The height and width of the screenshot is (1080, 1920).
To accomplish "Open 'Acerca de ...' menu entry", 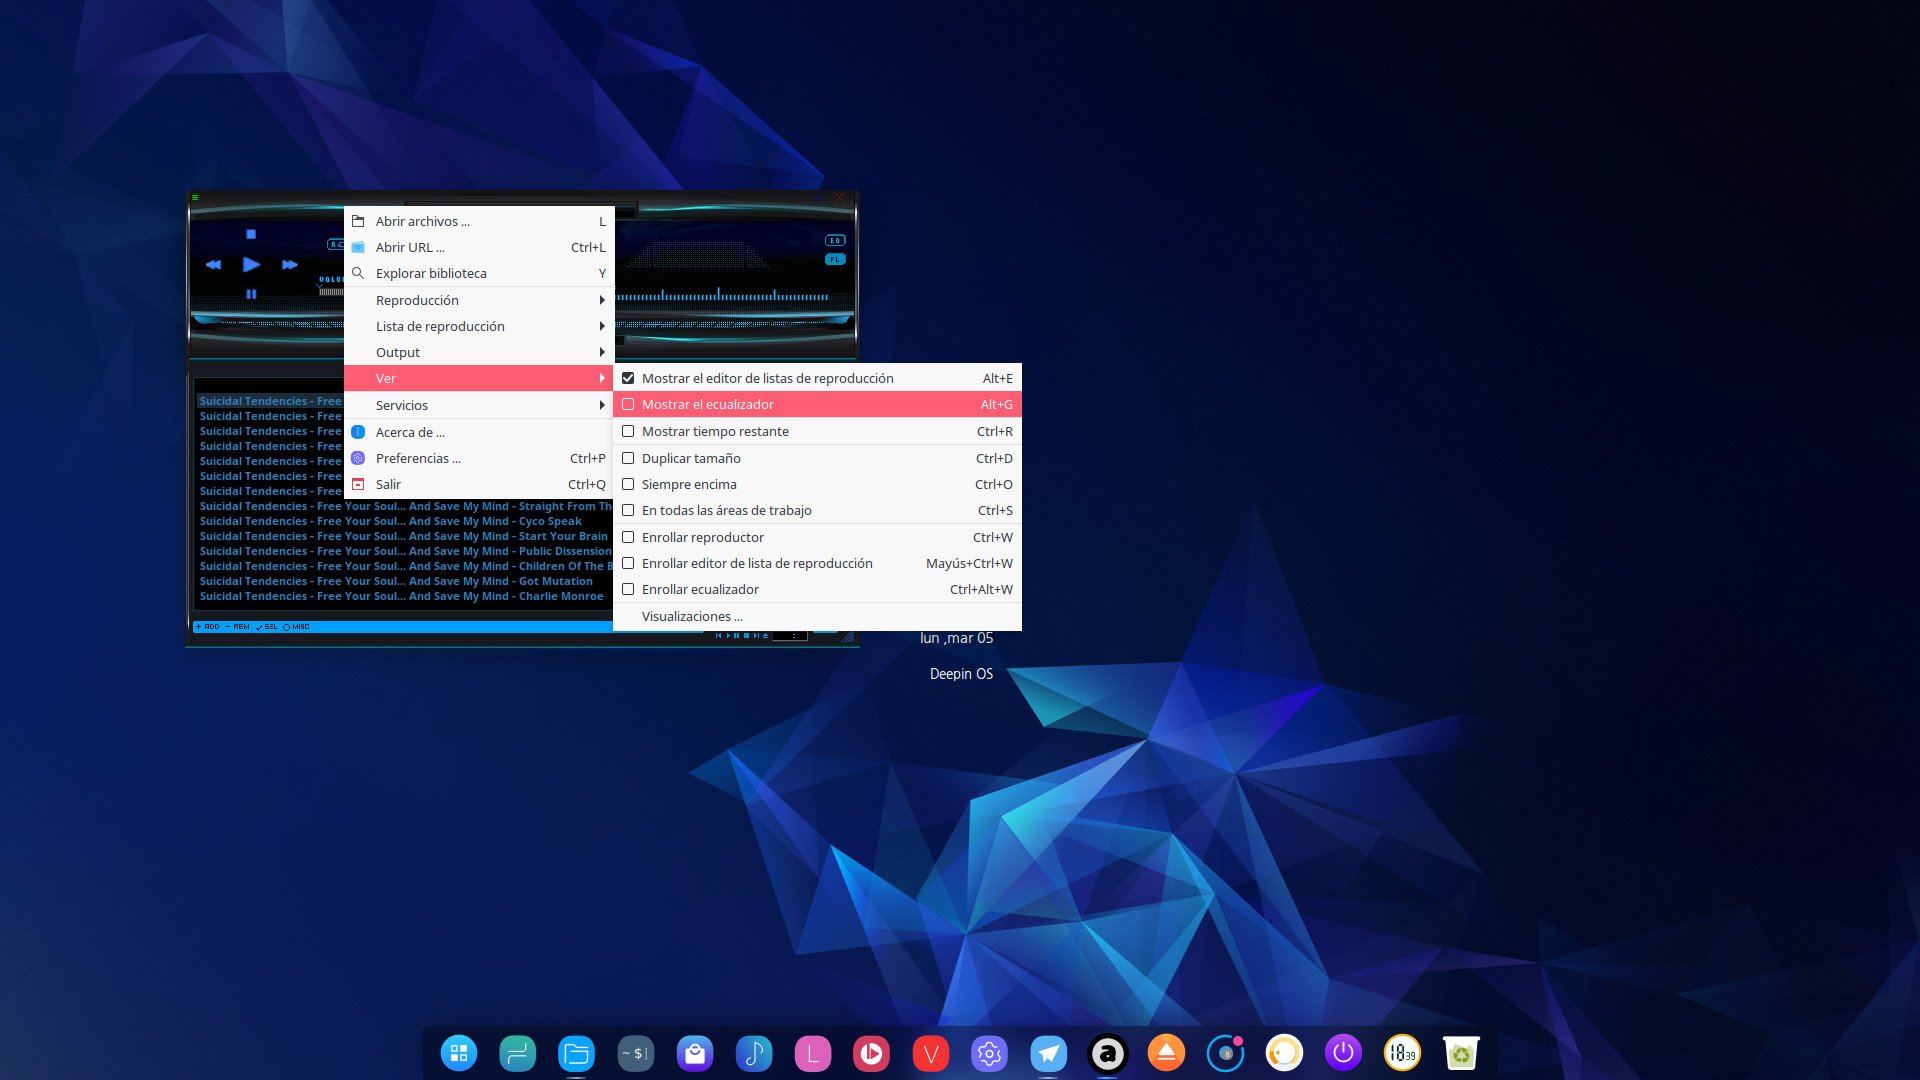I will point(479,432).
